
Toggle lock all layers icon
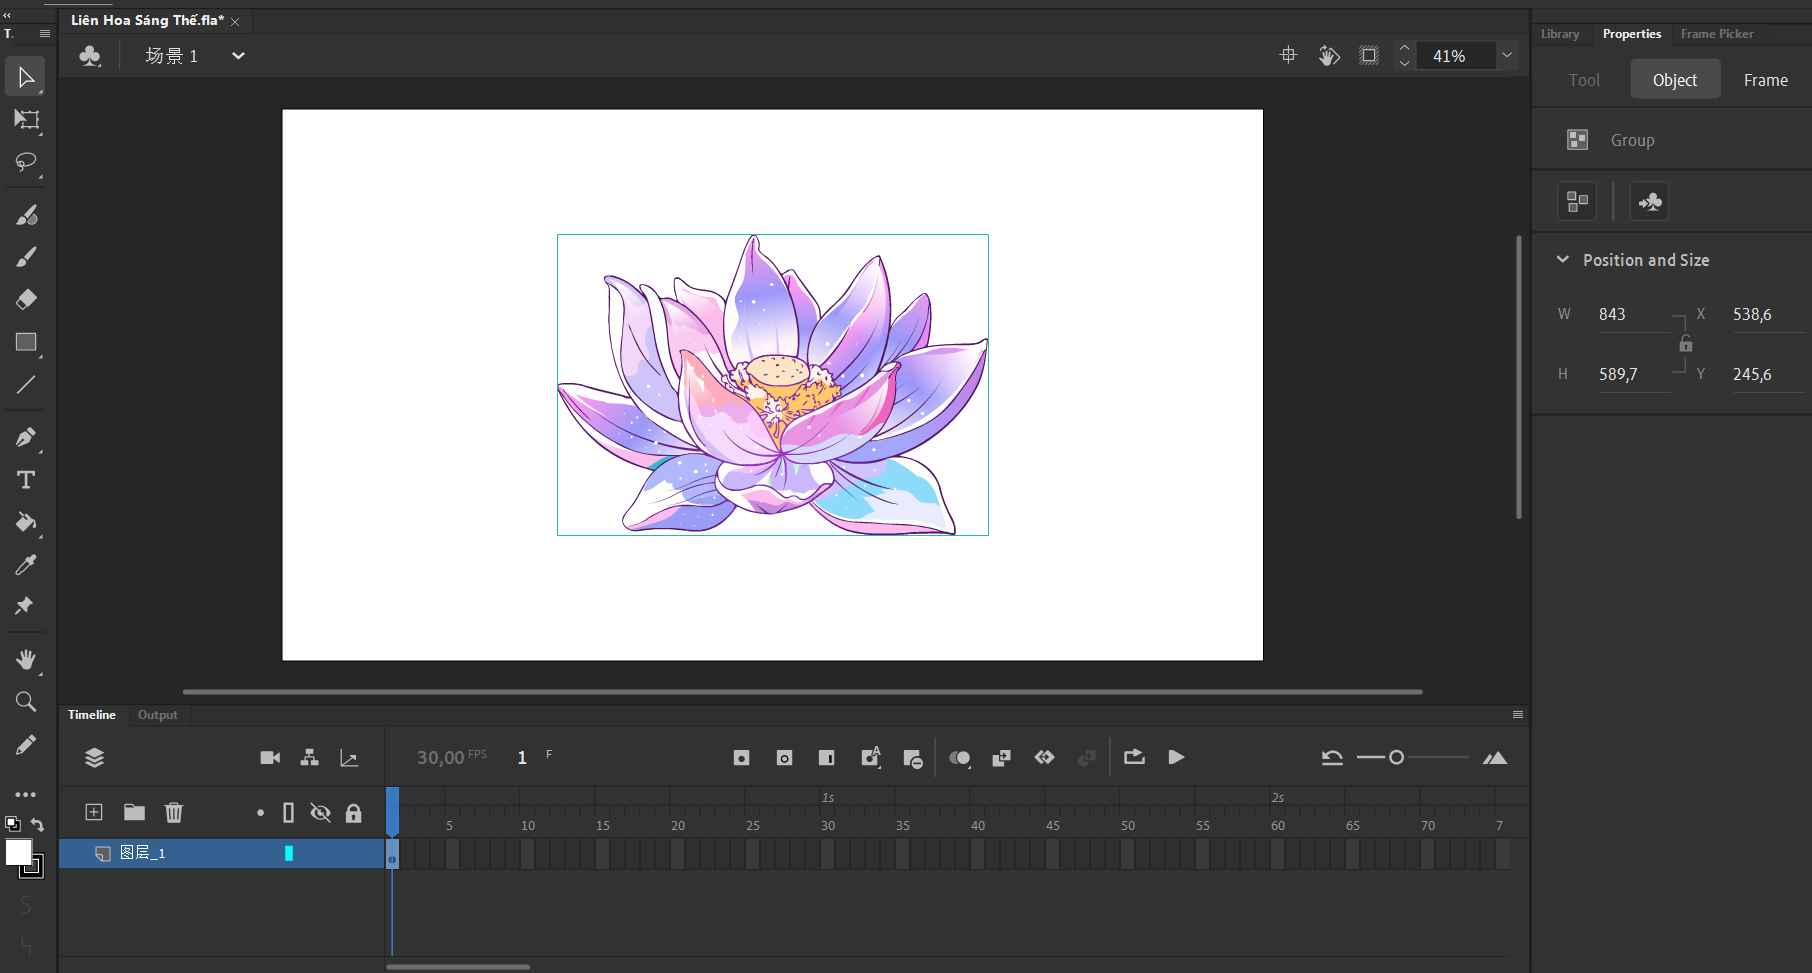pos(353,812)
